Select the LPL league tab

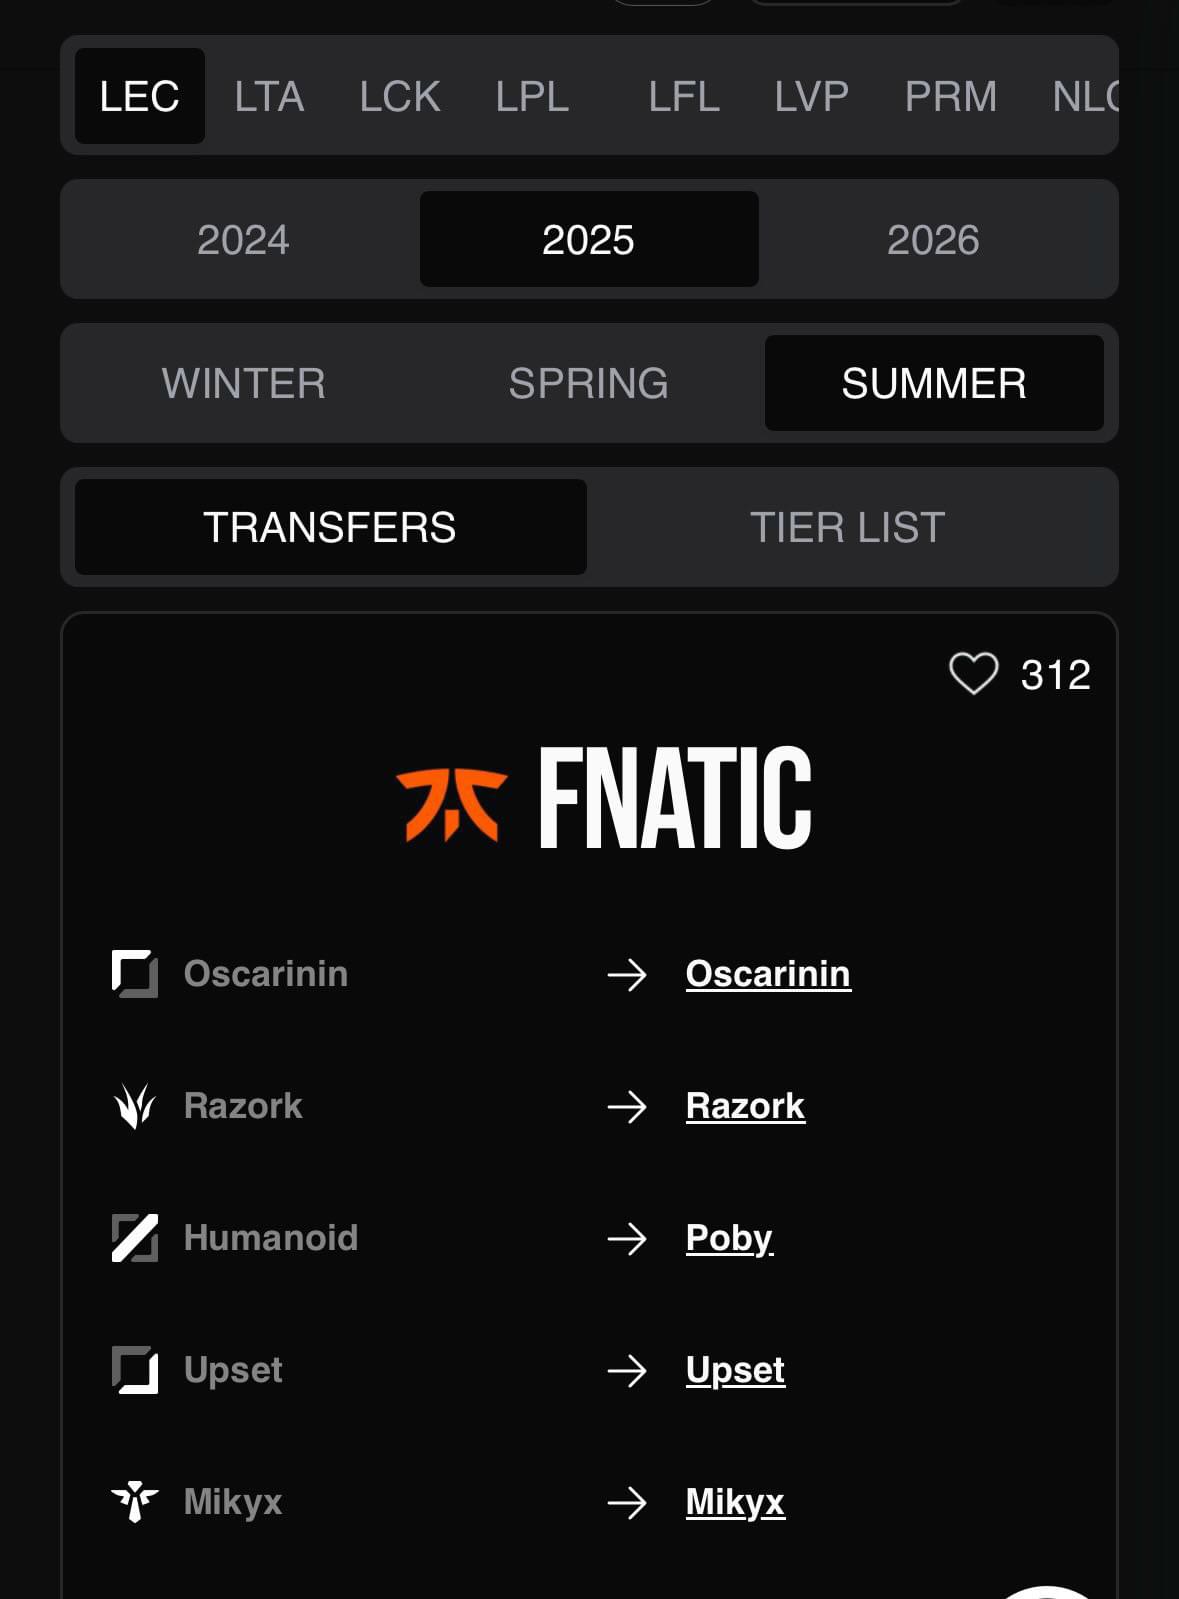(533, 96)
